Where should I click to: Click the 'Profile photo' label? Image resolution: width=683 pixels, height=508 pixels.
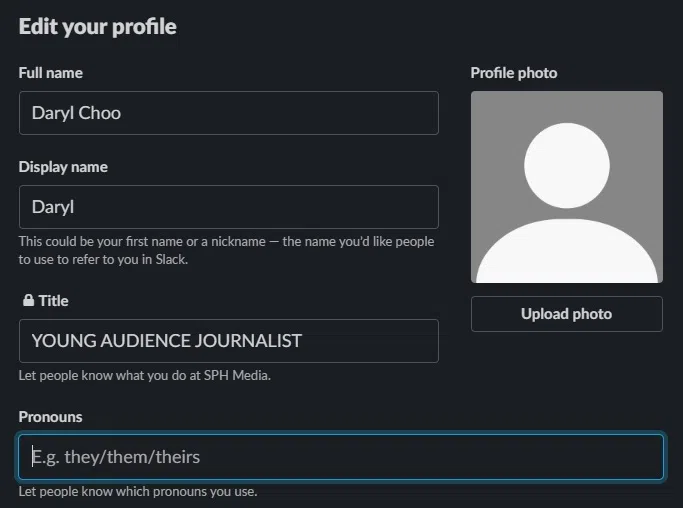pos(514,73)
